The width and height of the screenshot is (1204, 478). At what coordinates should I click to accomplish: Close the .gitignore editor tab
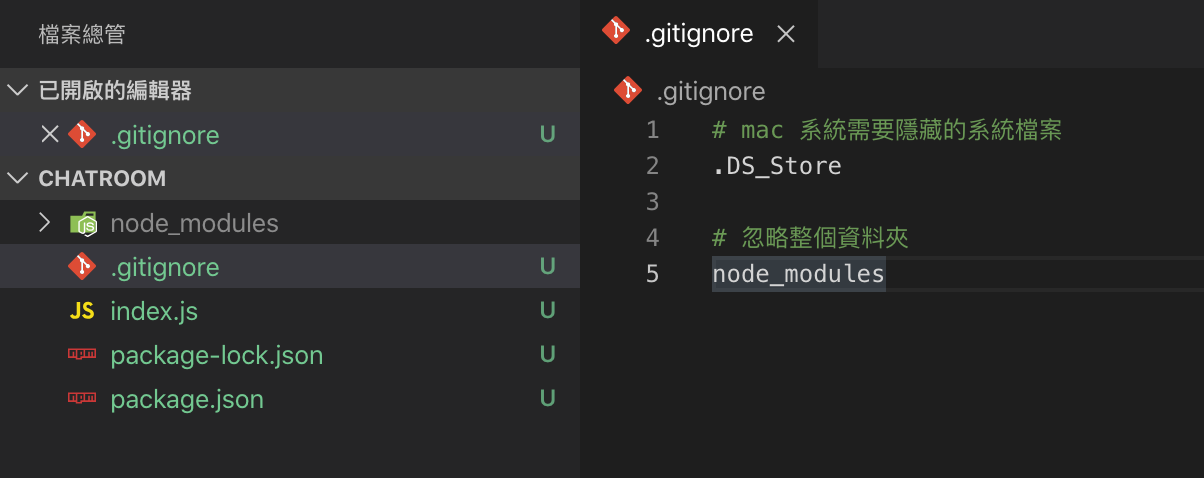coord(786,34)
